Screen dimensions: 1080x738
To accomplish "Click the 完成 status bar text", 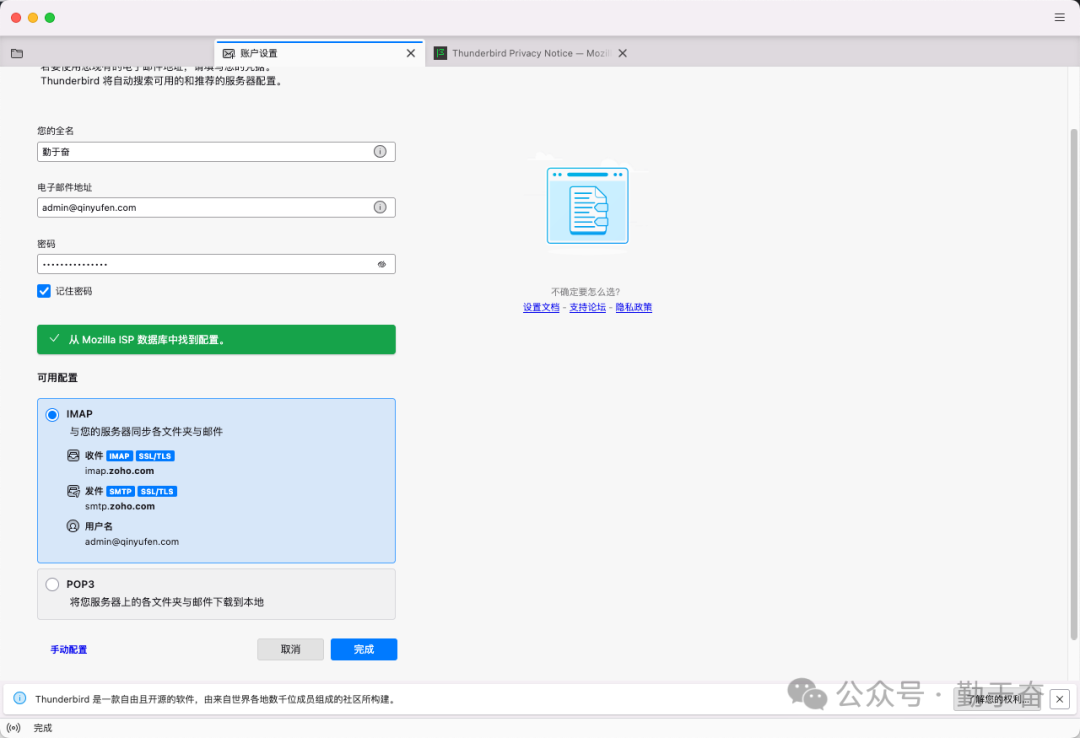I will tap(43, 728).
